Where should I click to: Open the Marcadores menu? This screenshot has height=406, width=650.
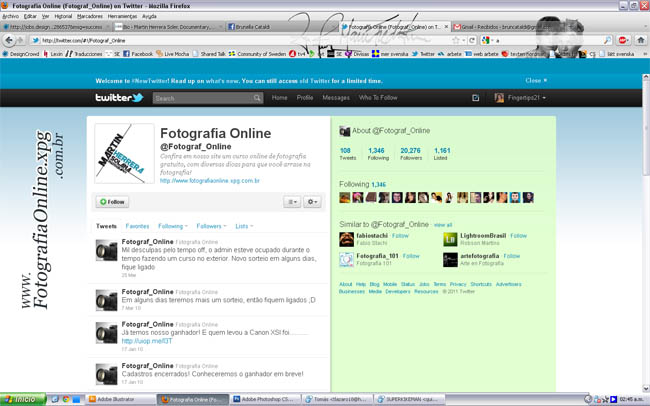(90, 16)
